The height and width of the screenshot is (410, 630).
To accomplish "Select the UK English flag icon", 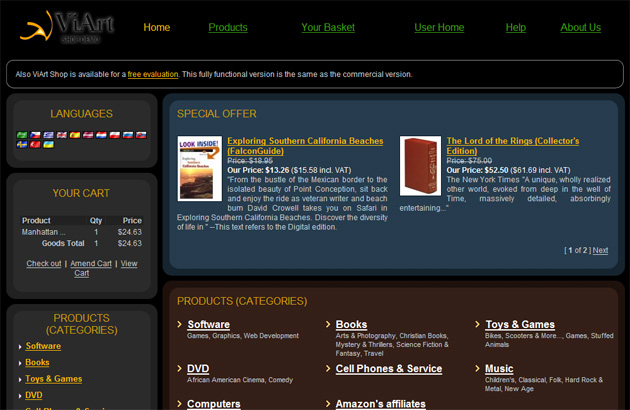I will (62, 135).
